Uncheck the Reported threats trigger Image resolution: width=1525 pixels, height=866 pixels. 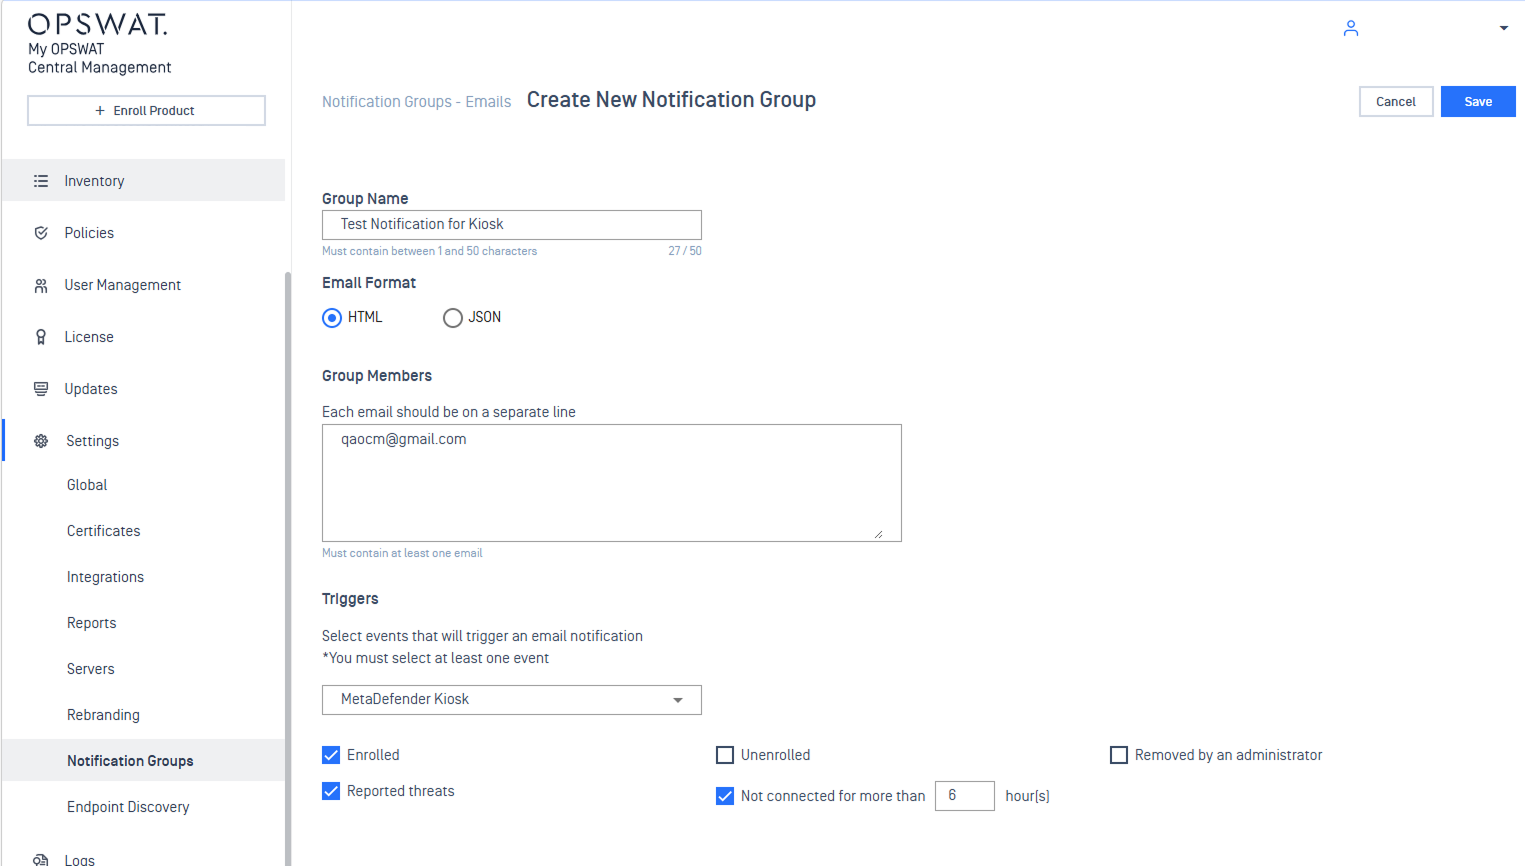pyautogui.click(x=331, y=790)
